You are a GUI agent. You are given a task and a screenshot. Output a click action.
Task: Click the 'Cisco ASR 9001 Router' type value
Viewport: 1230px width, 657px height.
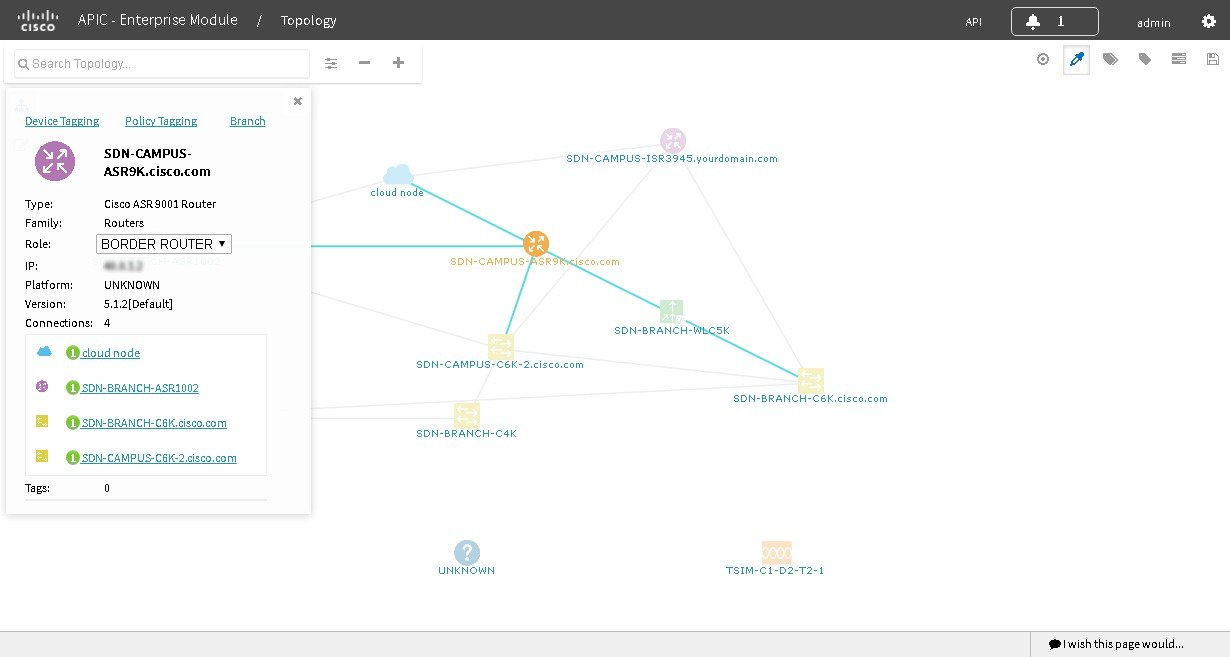tap(160, 204)
